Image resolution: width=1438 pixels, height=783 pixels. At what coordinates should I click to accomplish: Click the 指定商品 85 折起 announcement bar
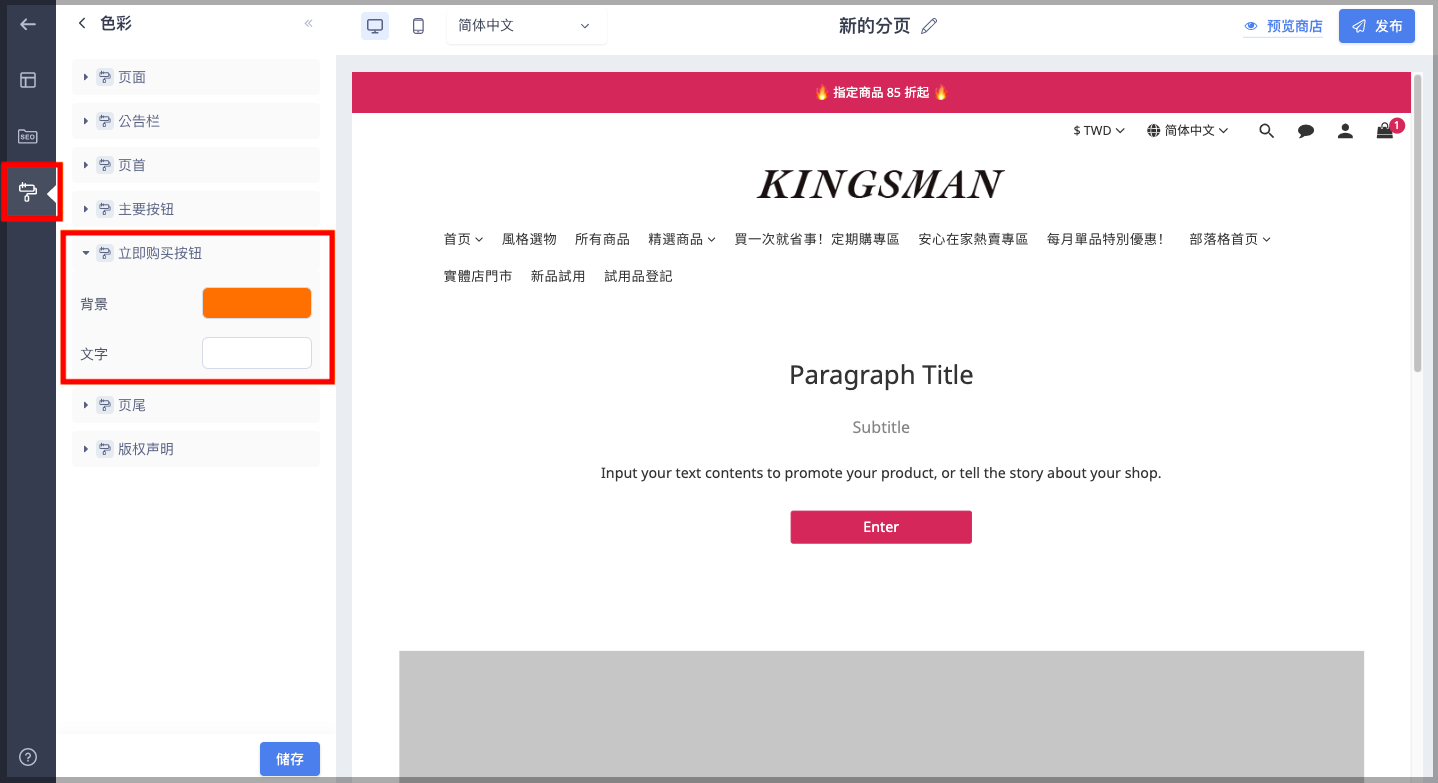(881, 92)
